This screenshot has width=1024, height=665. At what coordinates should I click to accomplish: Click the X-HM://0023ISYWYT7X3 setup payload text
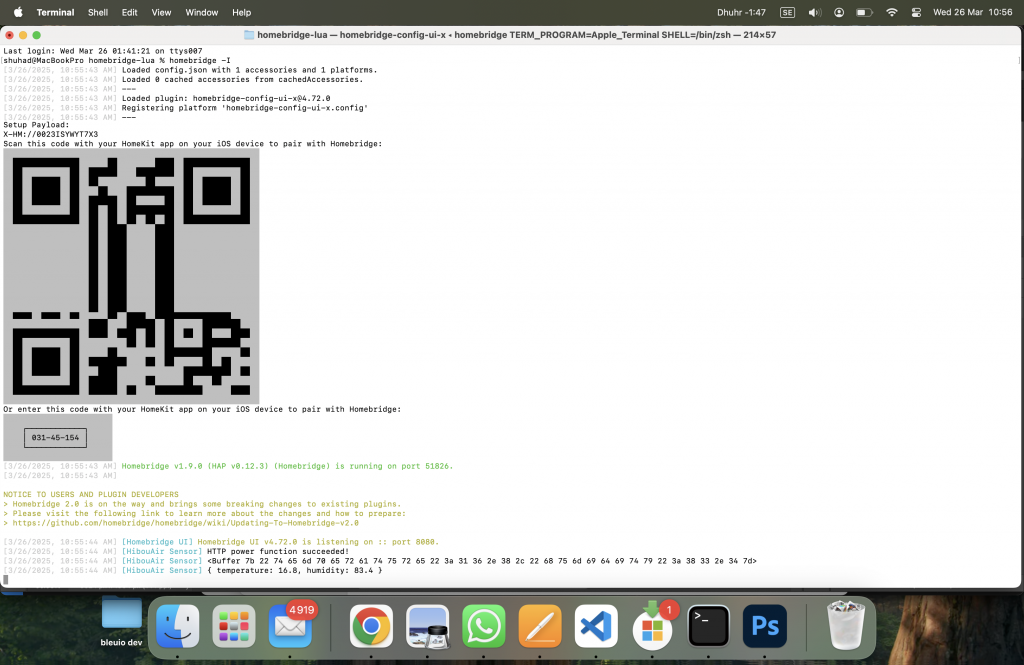(51, 134)
